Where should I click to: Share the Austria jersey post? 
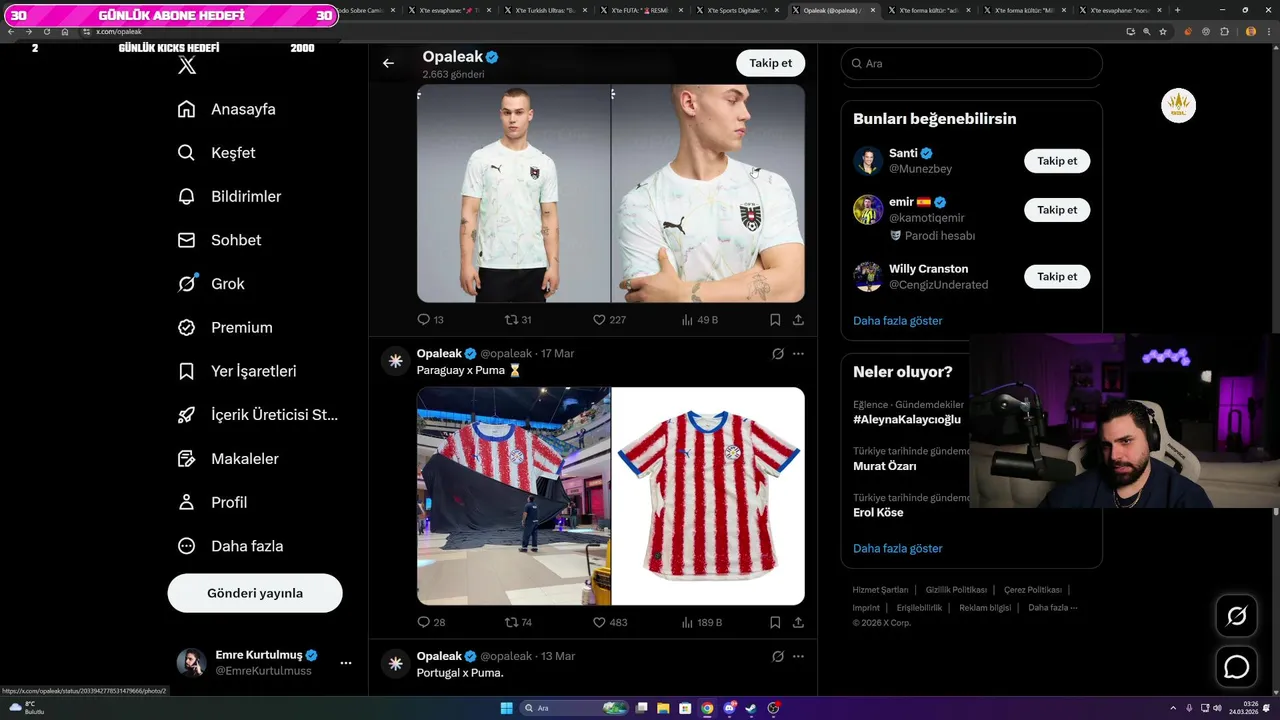[798, 320]
